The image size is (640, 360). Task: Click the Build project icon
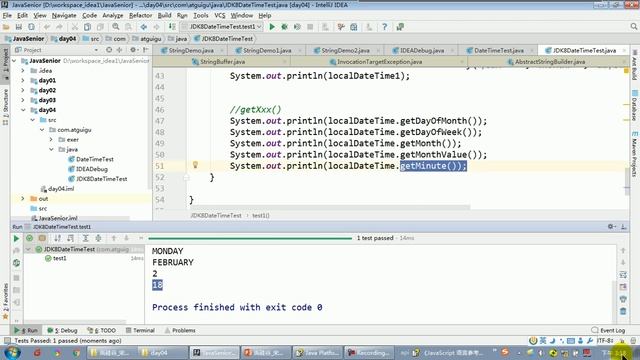172,27
